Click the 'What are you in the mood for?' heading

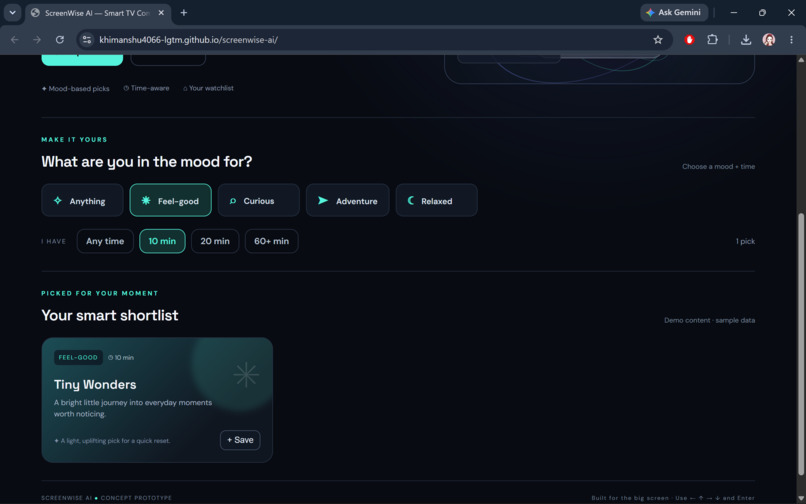(147, 161)
